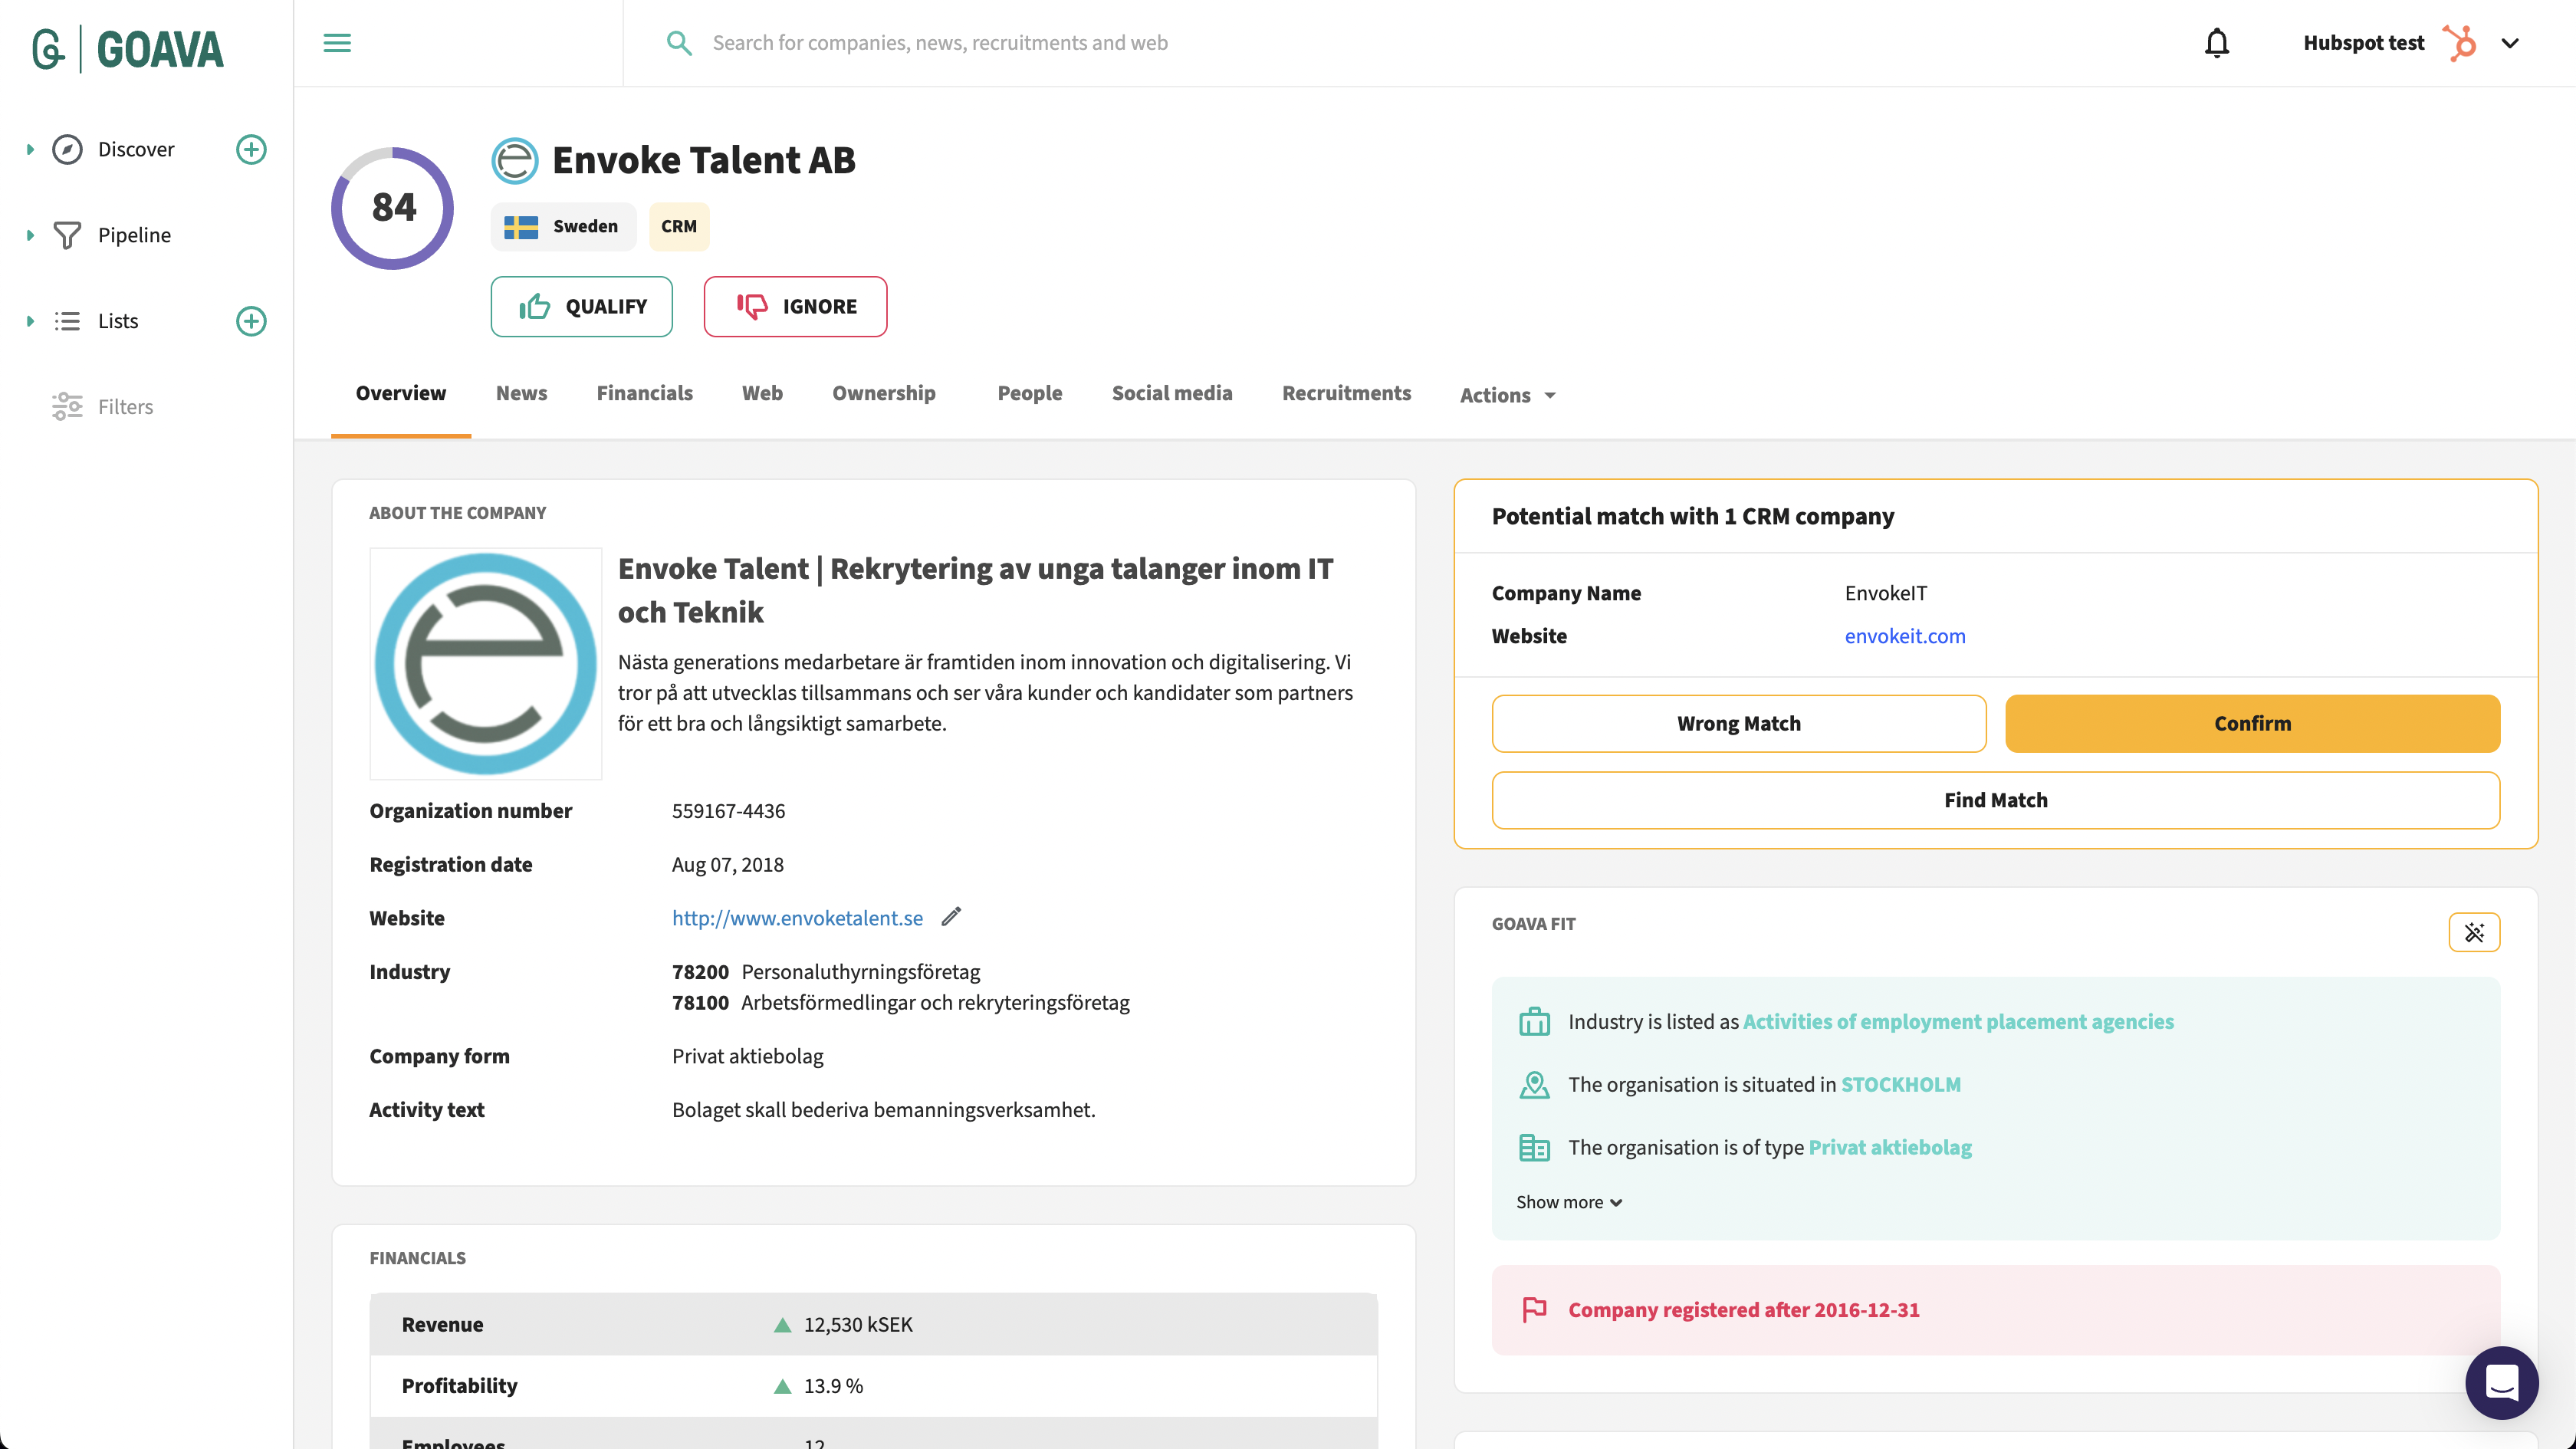Click the QUALIFY button
This screenshot has width=2576, height=1449.
tap(581, 306)
